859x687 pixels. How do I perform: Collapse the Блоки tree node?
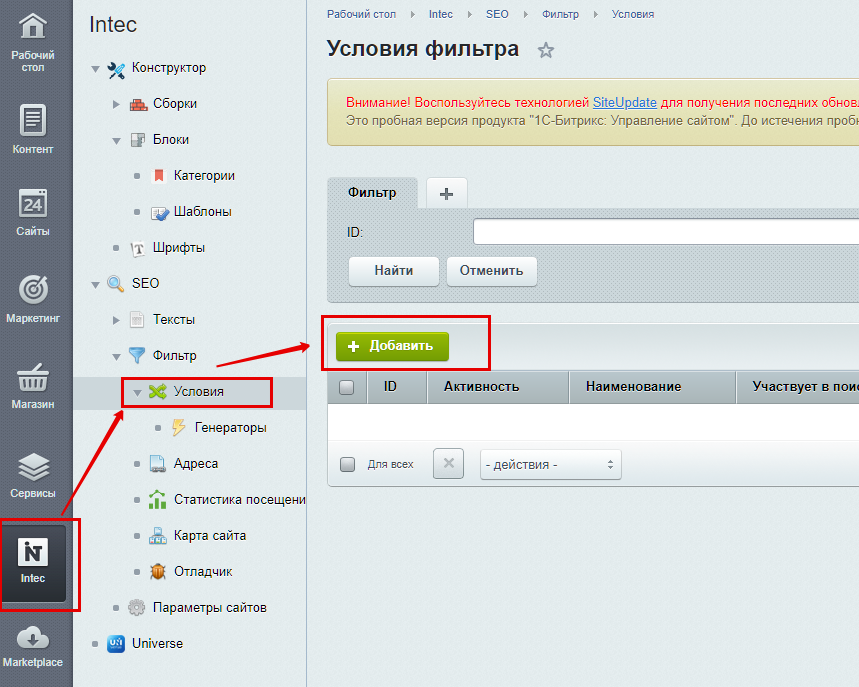[116, 141]
